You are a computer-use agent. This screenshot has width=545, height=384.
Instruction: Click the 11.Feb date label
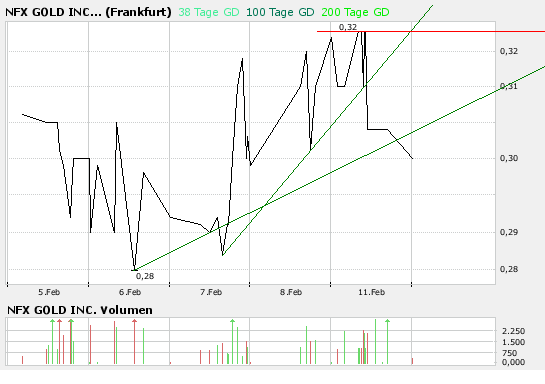pyautogui.click(x=372, y=292)
